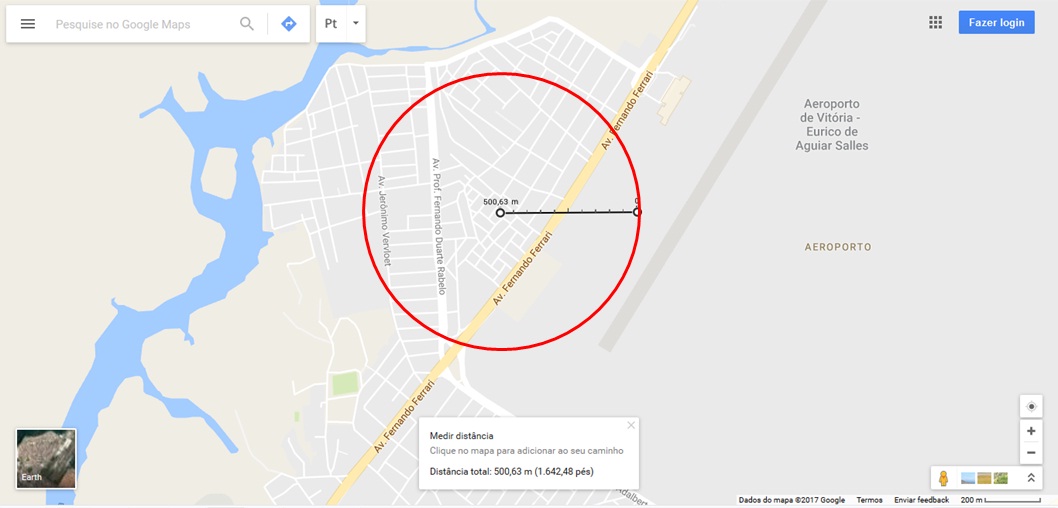Select the measurement end point on circle
The image size is (1058, 508).
[637, 212]
